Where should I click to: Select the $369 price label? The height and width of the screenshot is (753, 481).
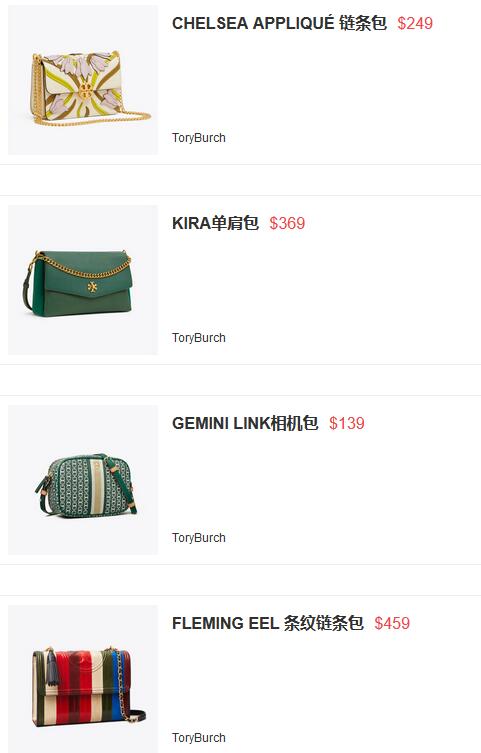pos(287,223)
